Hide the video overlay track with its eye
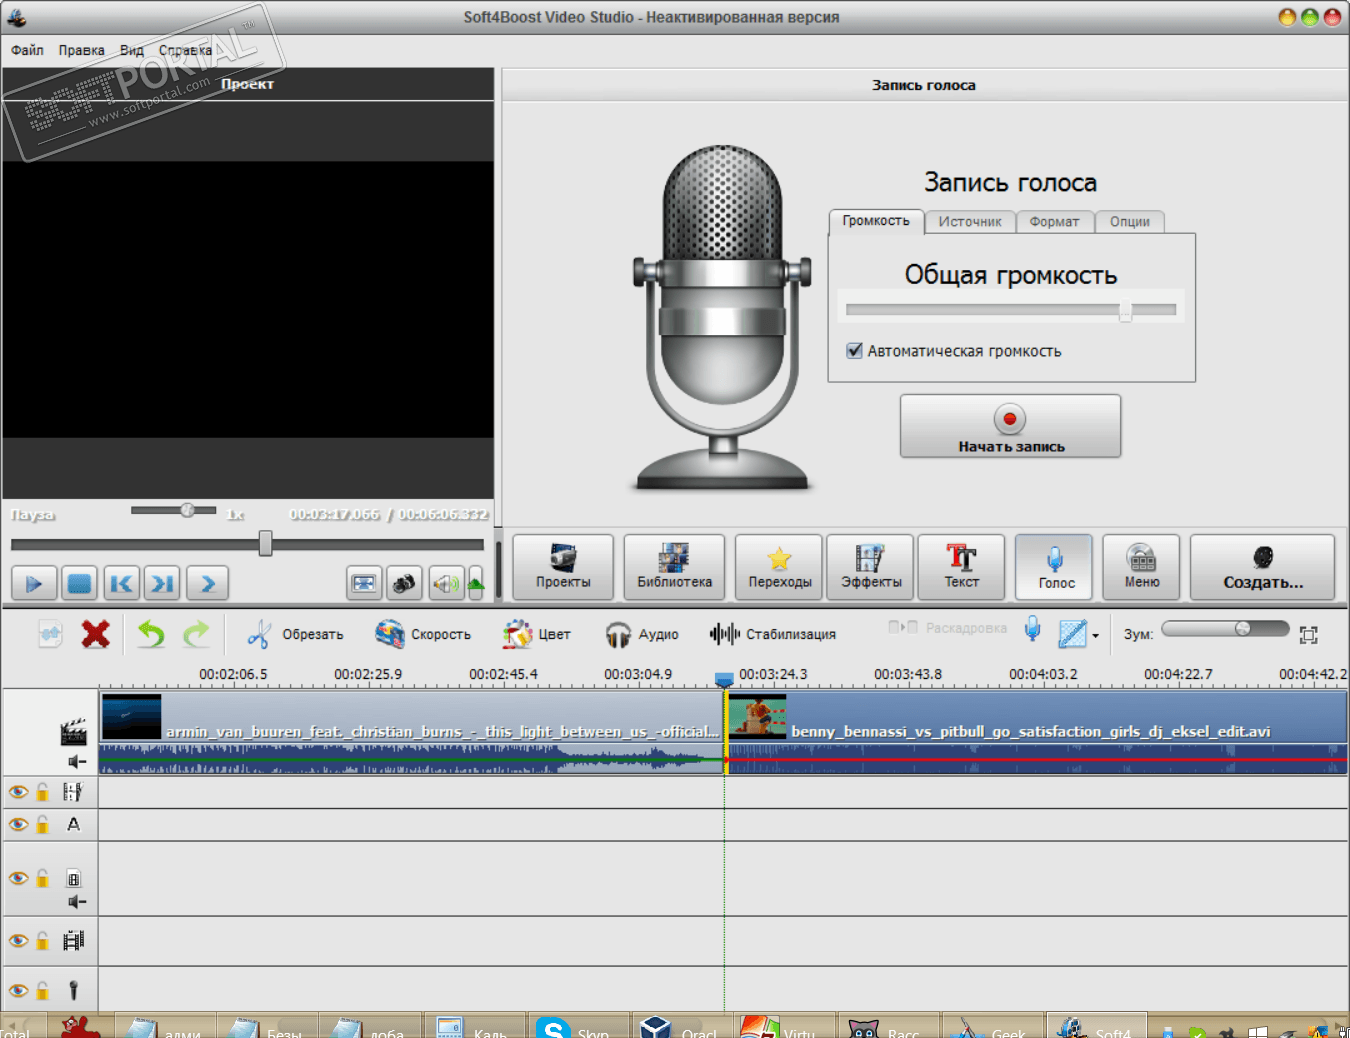 tap(18, 878)
